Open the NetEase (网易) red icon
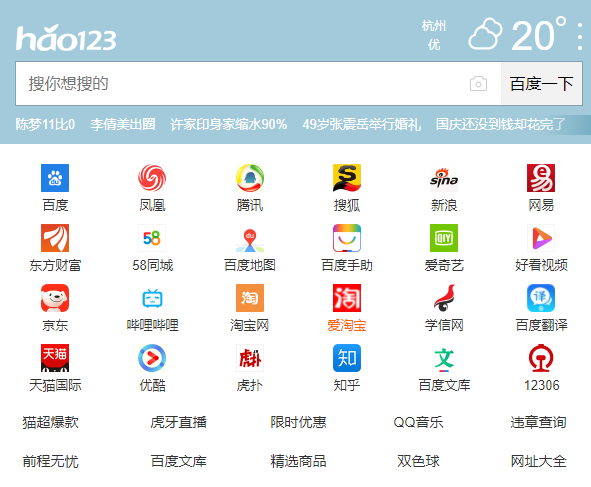The image size is (591, 487). point(541,178)
